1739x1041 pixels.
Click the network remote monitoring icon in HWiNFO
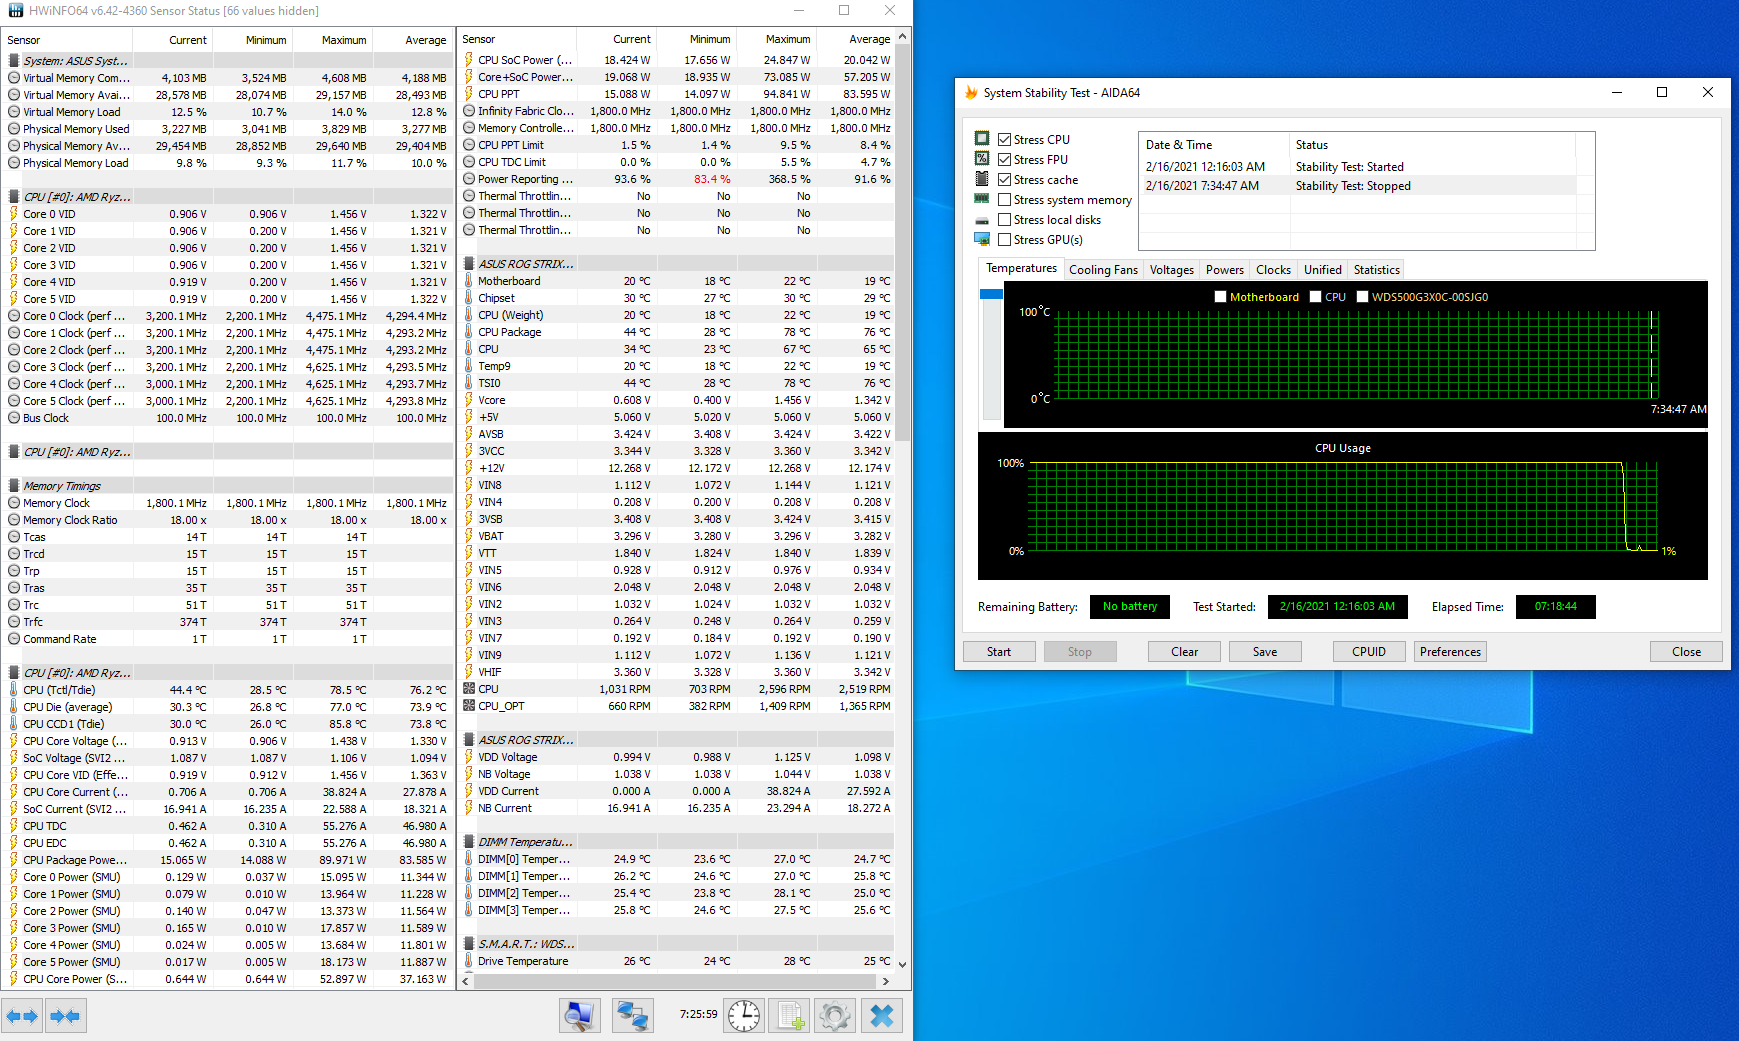click(x=632, y=1016)
